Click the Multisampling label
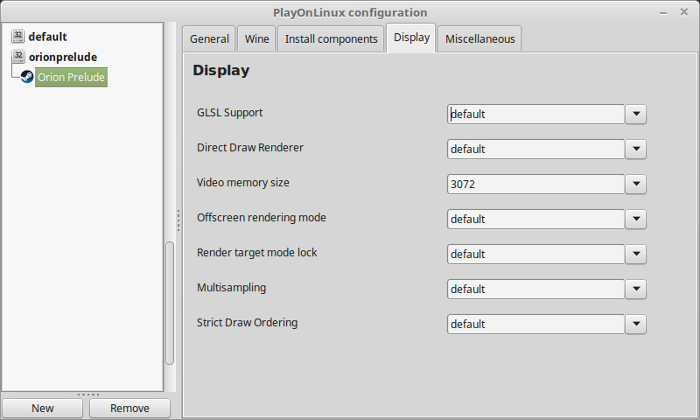700x420 pixels. click(x=231, y=287)
